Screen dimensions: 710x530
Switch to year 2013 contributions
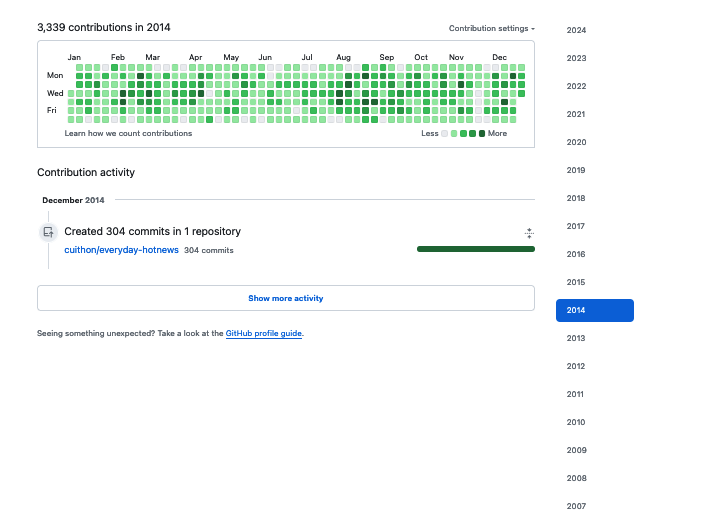tap(576, 338)
